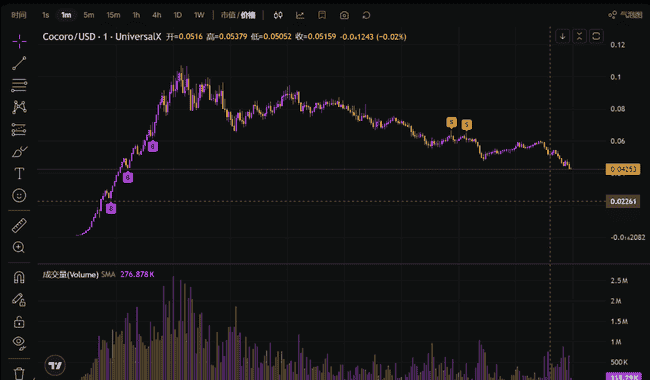
Task: Open the indicators icon in top toolbar
Action: [x=300, y=15]
